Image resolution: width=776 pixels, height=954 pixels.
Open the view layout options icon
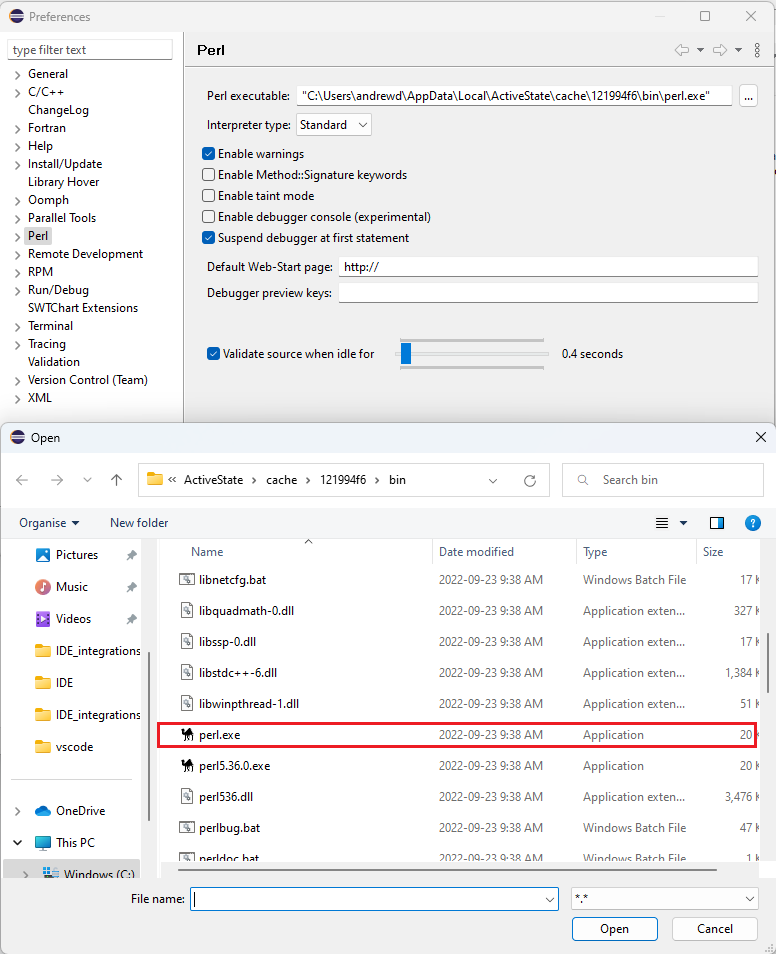(662, 523)
